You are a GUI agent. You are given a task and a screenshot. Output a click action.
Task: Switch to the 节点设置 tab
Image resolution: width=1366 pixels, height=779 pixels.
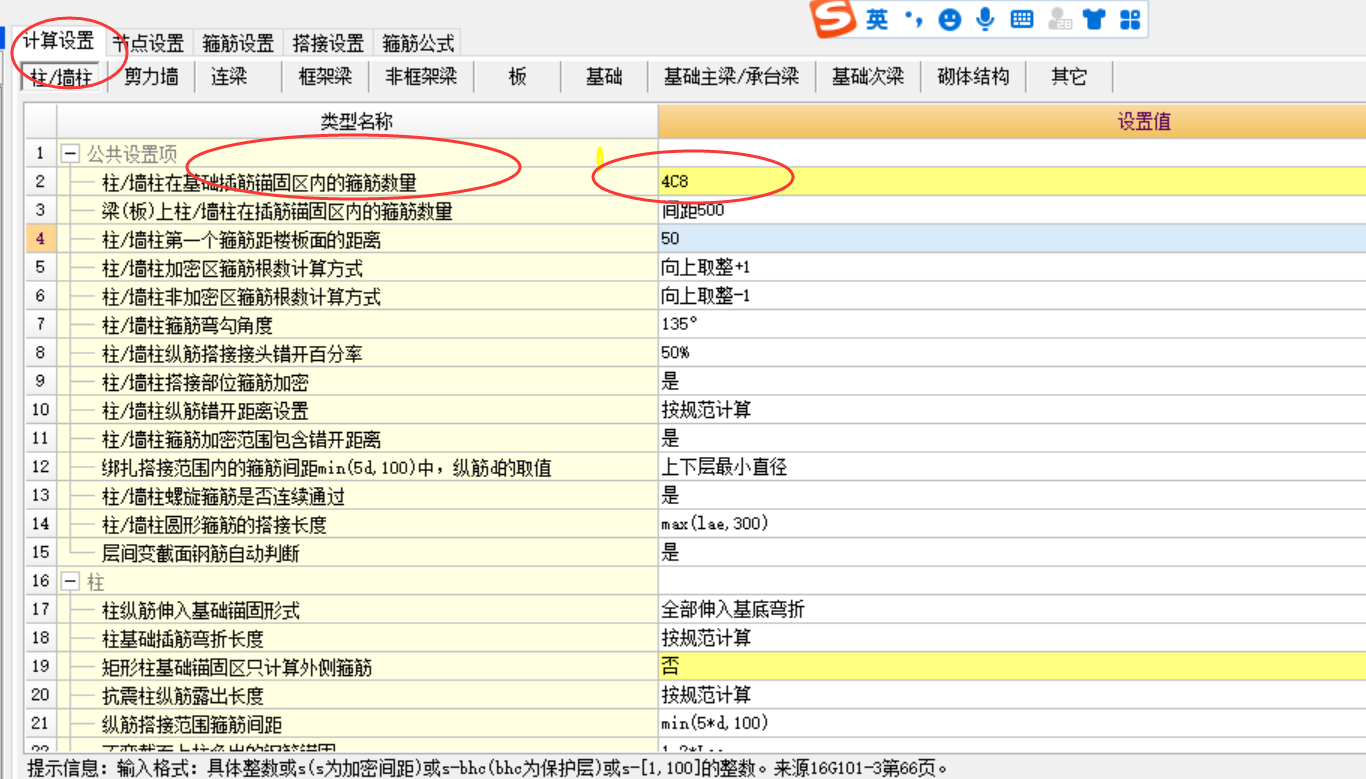click(148, 43)
